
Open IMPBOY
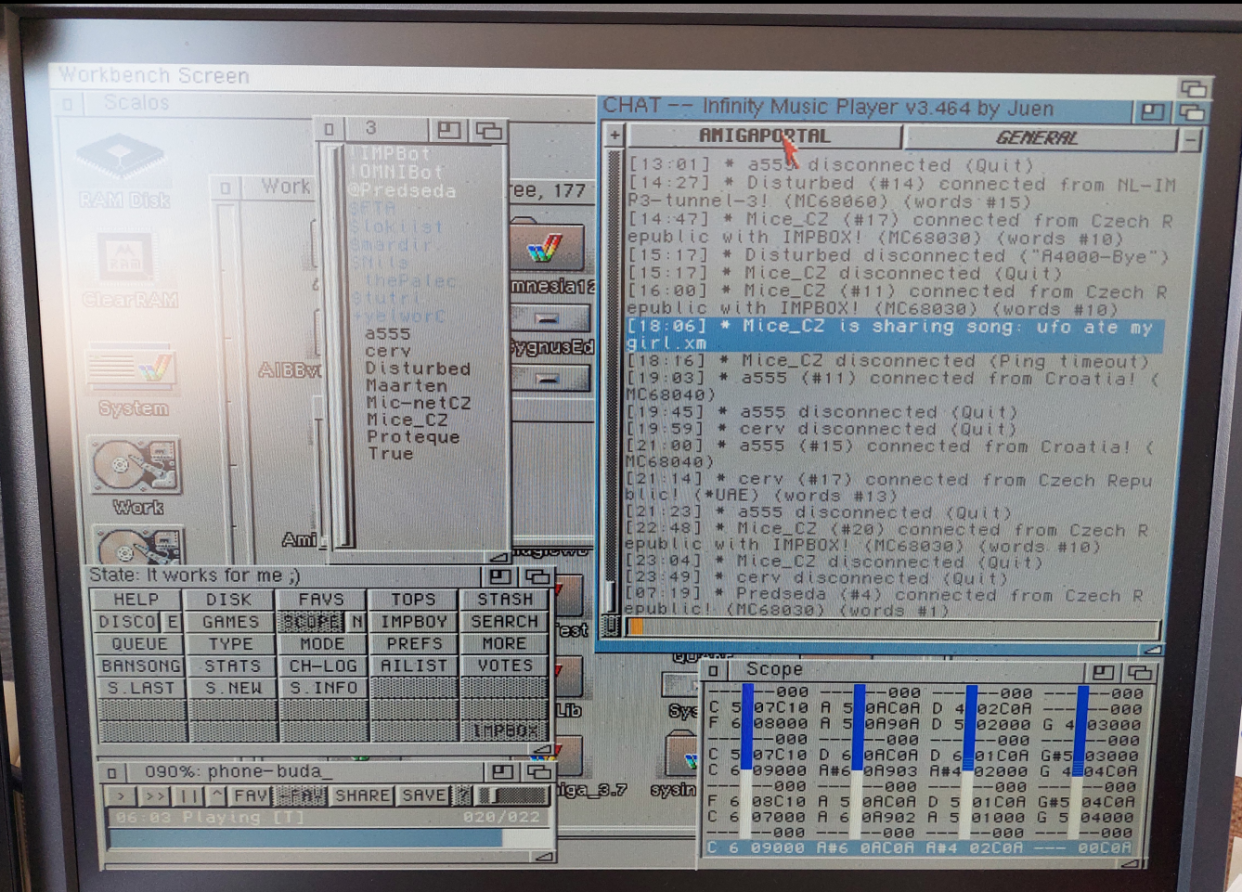[413, 621]
